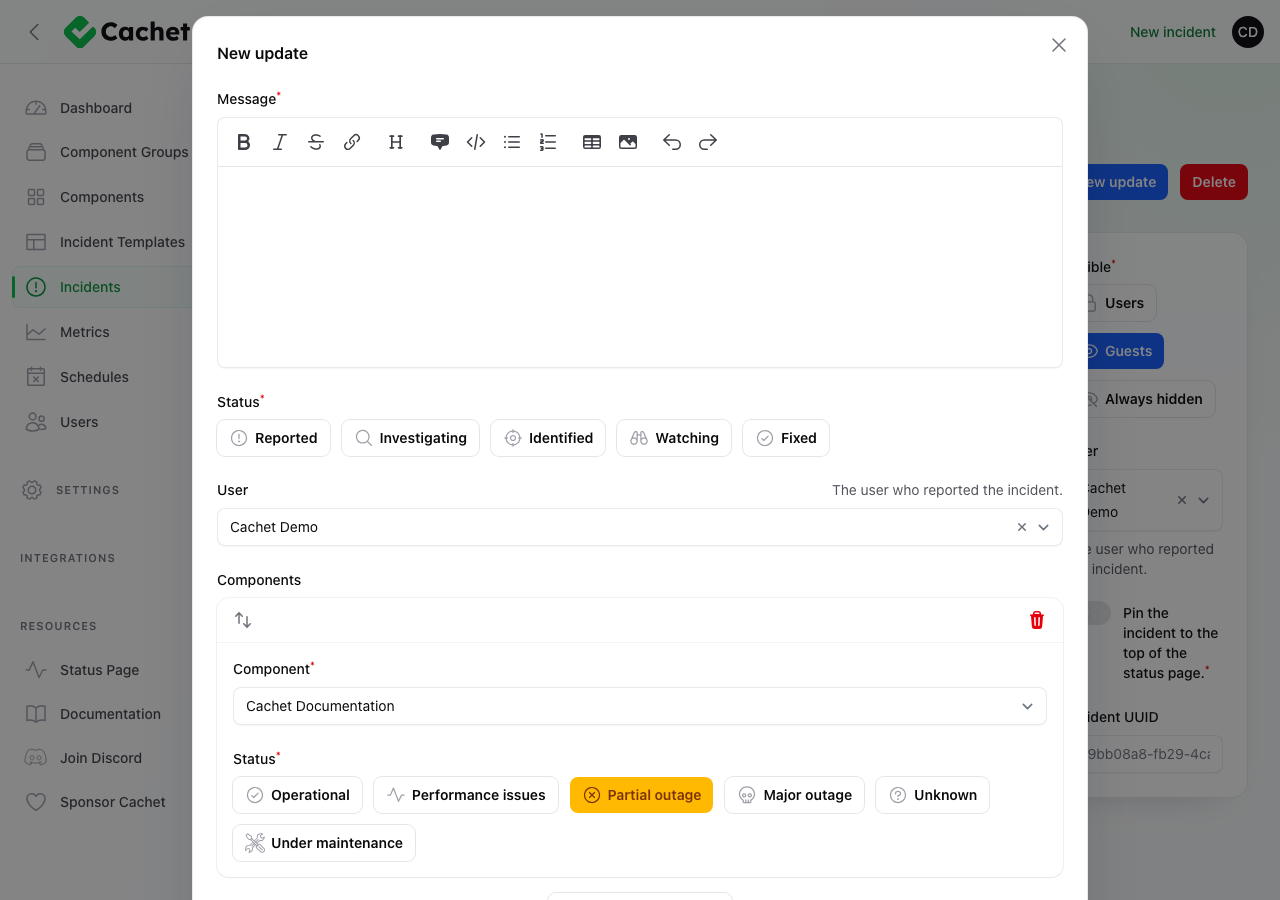Click the red Delete button
Viewport: 1280px width, 900px height.
click(1214, 182)
